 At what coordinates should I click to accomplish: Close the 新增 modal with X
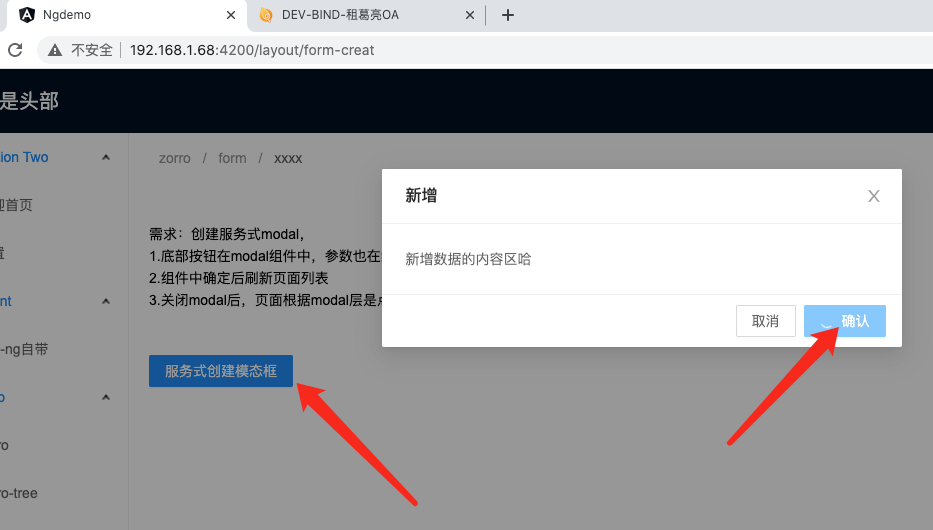coord(873,196)
